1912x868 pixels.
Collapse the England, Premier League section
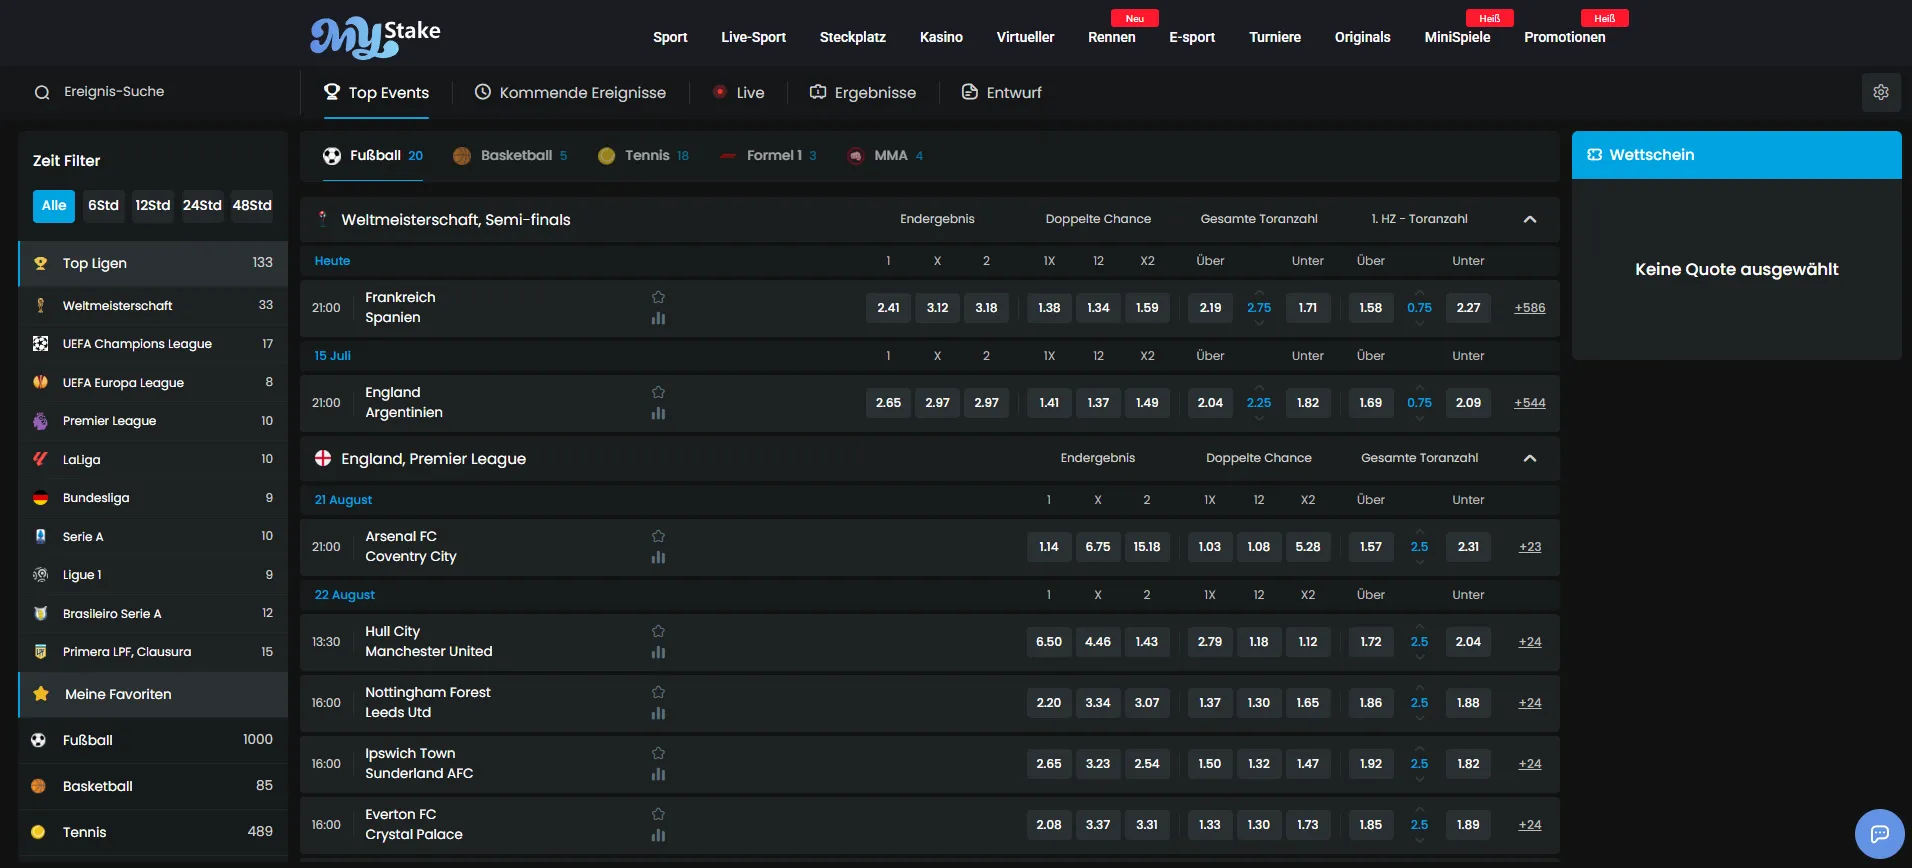1530,458
